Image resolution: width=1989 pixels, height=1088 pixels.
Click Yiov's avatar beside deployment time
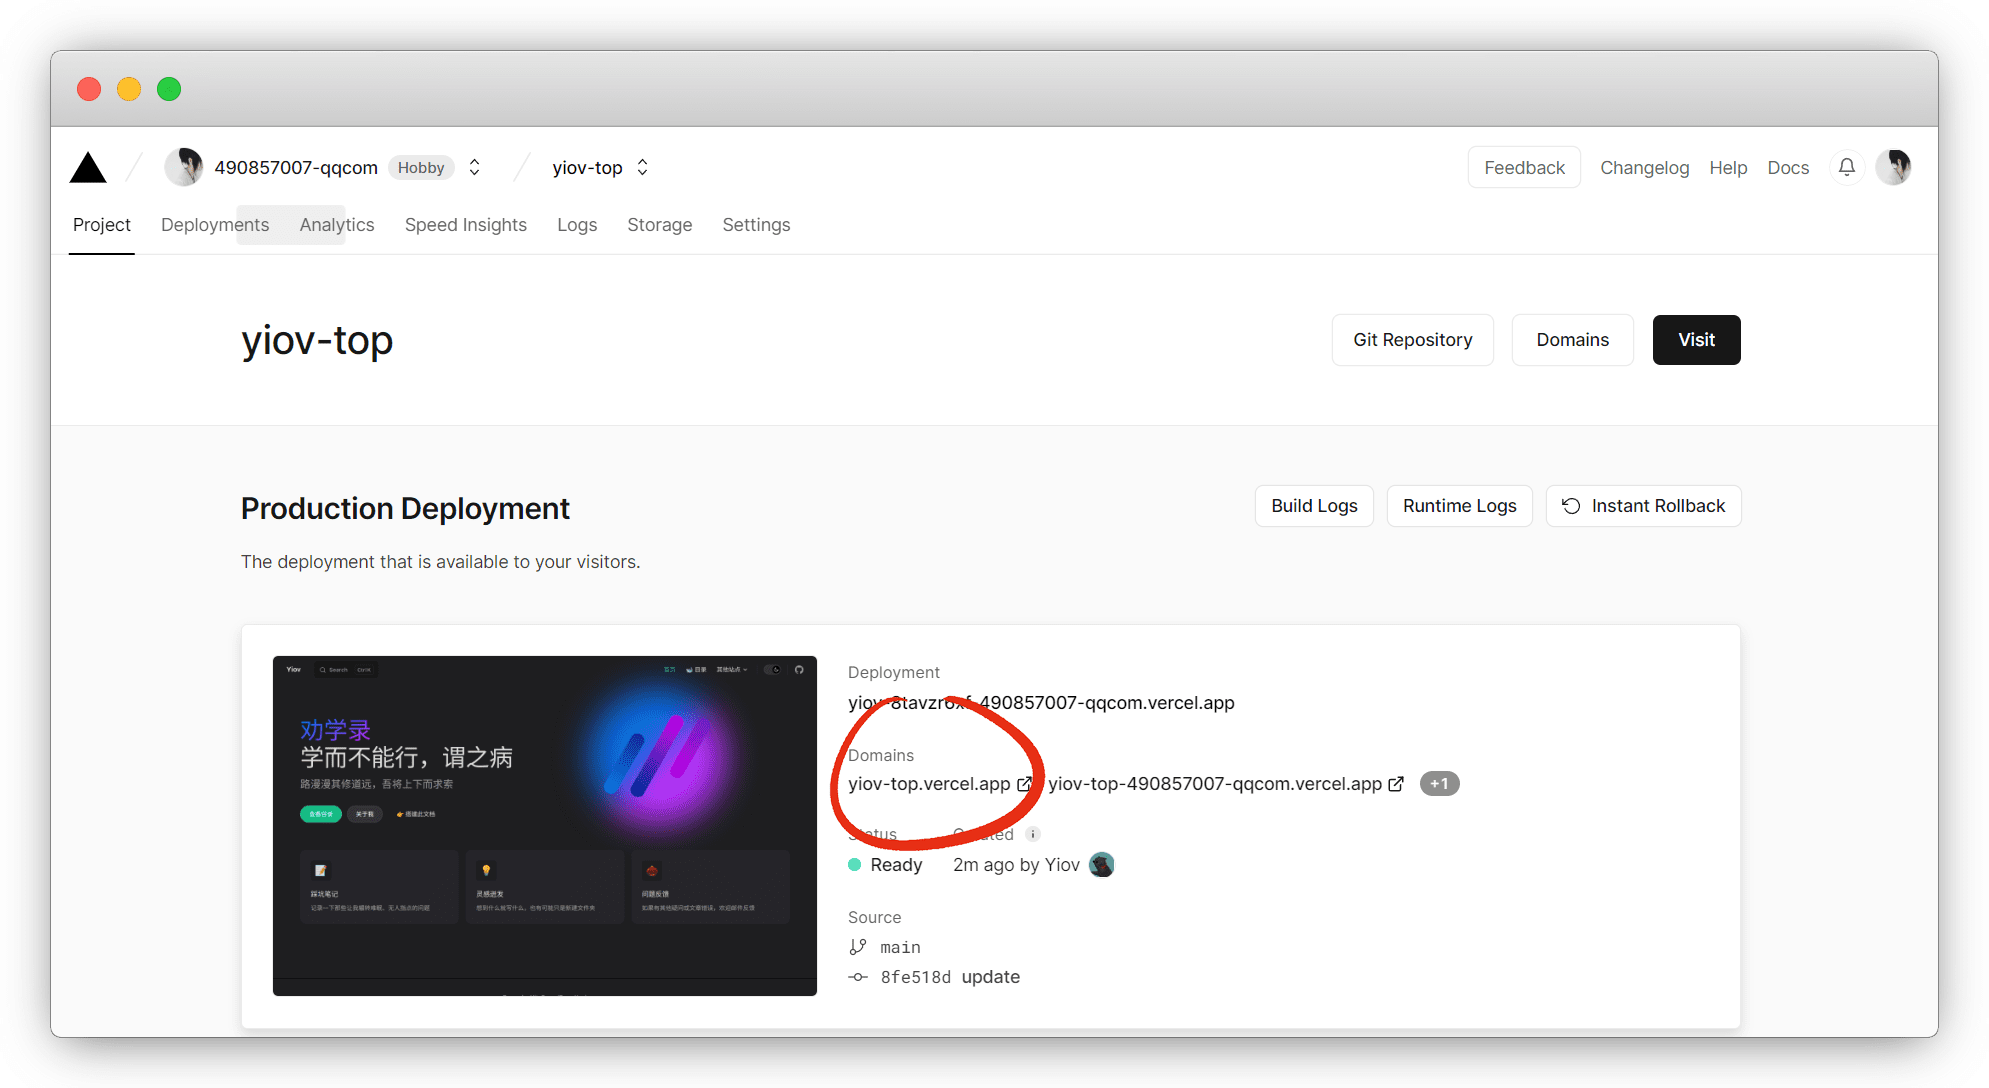pos(1101,865)
